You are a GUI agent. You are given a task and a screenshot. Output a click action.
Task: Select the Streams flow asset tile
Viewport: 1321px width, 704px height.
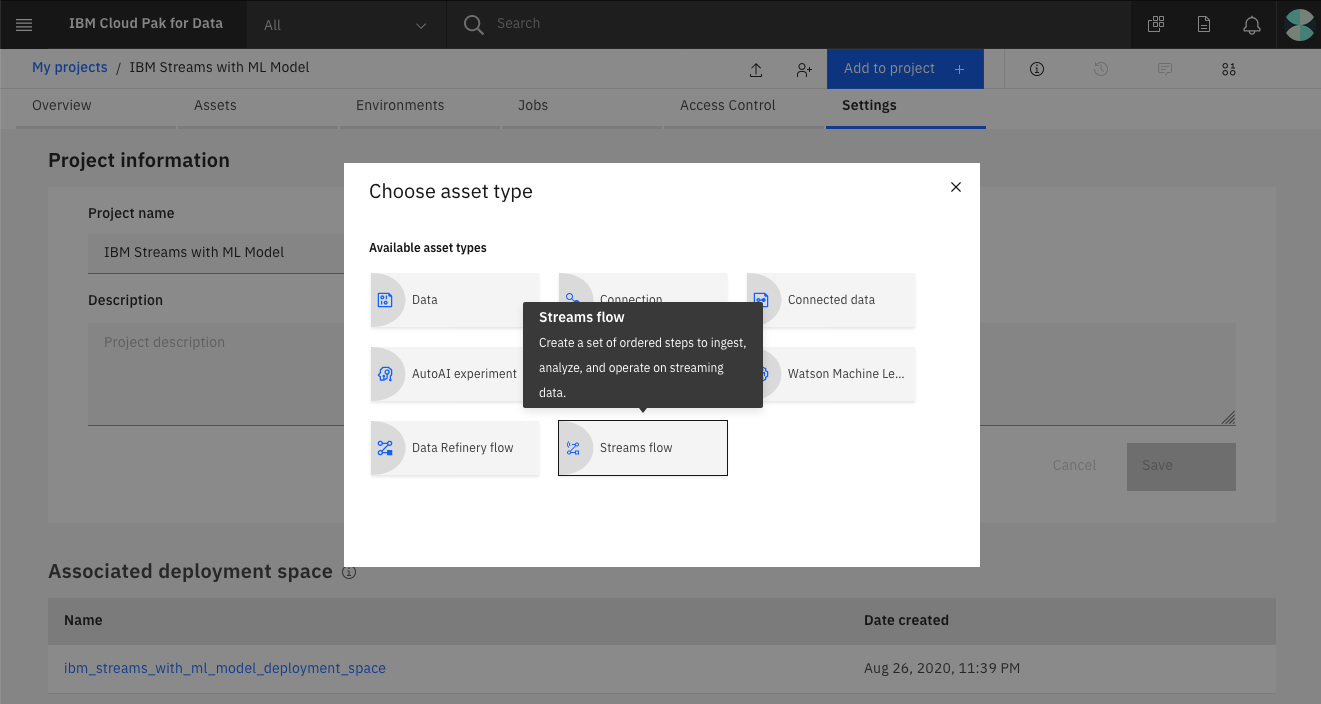click(x=643, y=448)
